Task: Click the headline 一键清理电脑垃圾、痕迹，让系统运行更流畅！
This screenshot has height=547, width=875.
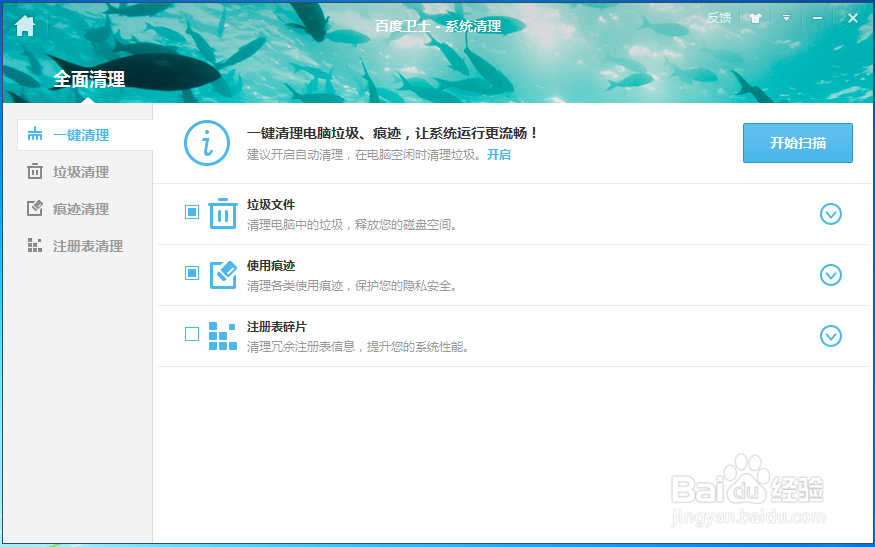Action: pos(393,133)
